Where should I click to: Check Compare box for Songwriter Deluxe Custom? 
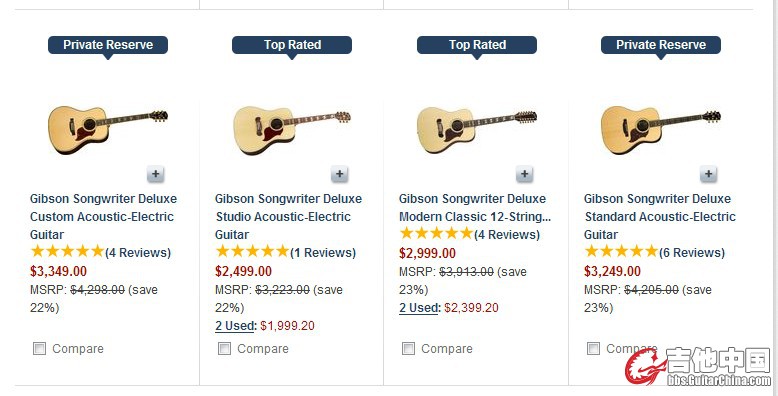tap(39, 349)
